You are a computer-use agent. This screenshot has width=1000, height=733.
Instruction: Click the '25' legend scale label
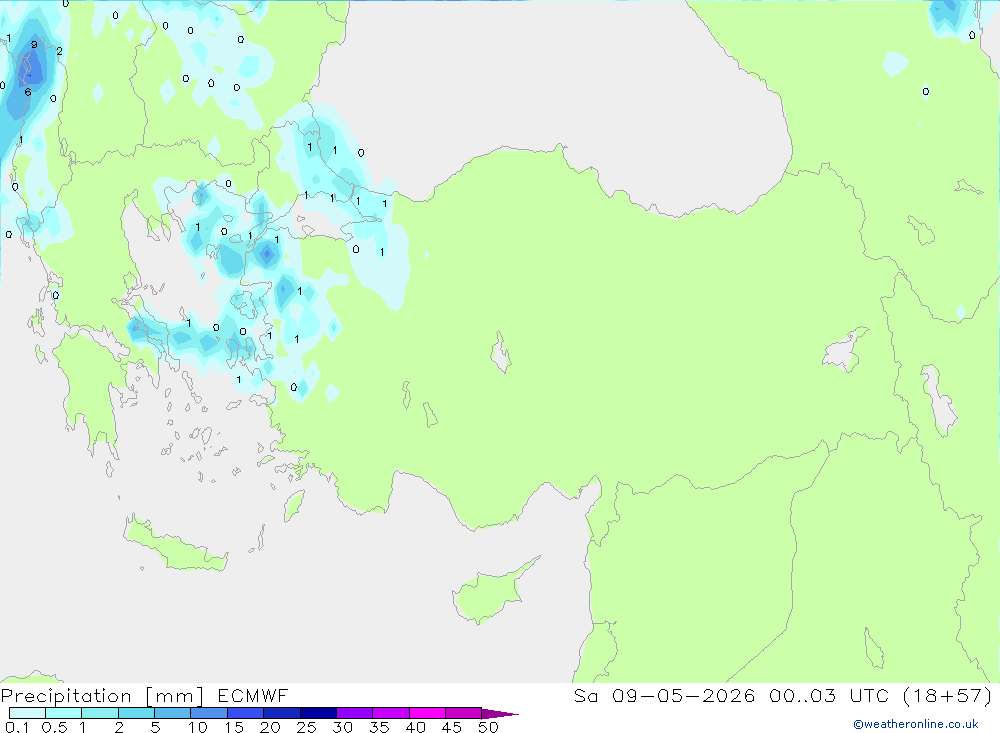(306, 727)
